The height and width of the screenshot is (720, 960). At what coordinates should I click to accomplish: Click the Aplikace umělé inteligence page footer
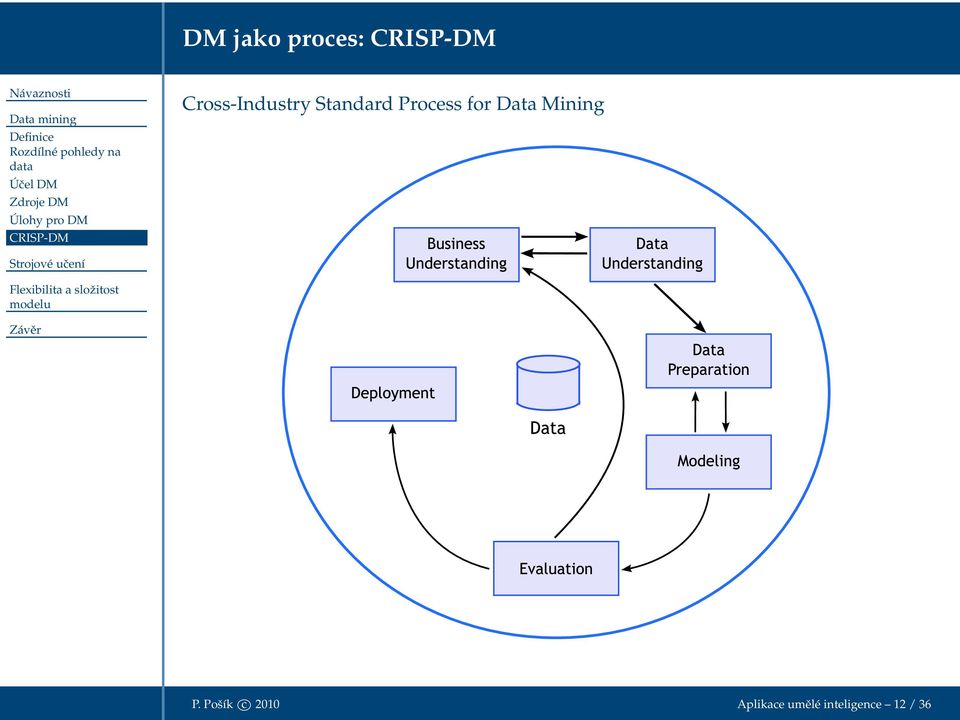pos(834,704)
